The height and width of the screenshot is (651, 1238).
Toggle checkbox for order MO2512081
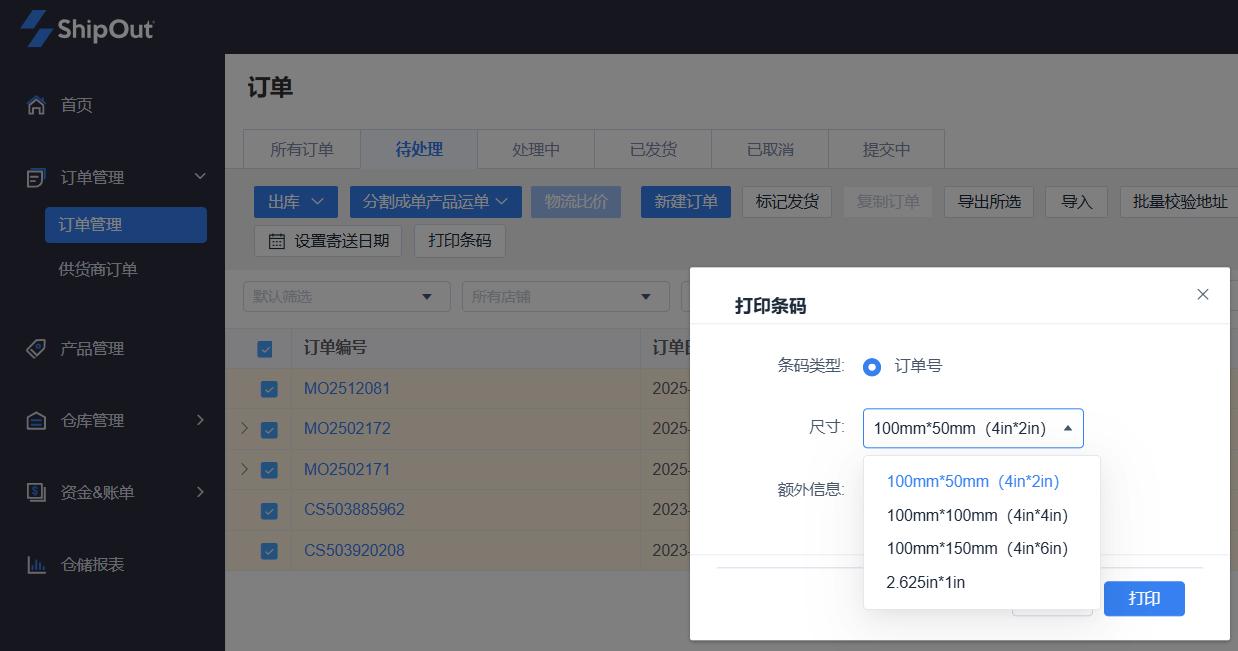click(x=269, y=389)
